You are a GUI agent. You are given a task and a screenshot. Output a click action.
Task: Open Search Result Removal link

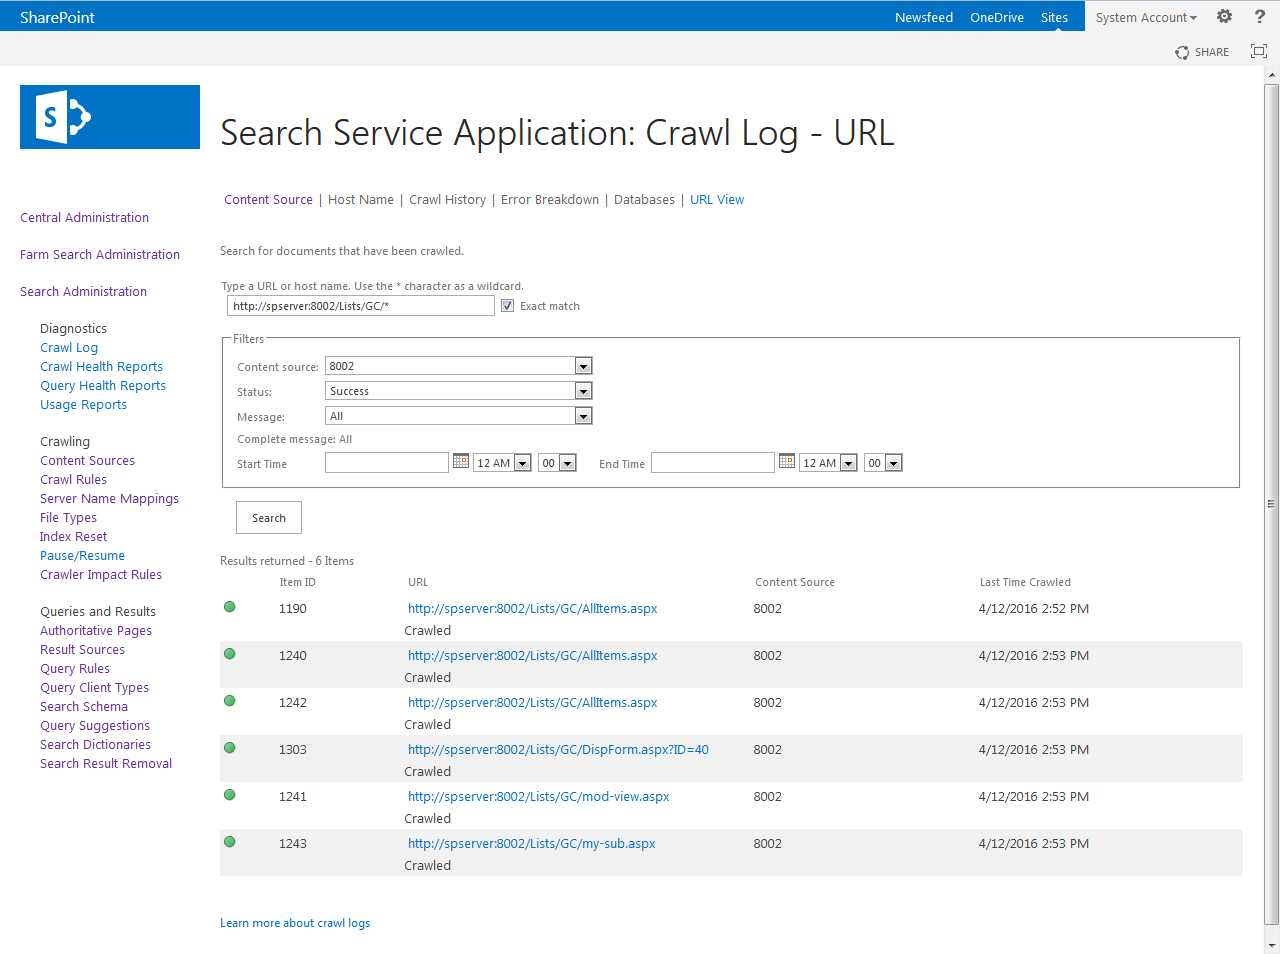pyautogui.click(x=106, y=764)
